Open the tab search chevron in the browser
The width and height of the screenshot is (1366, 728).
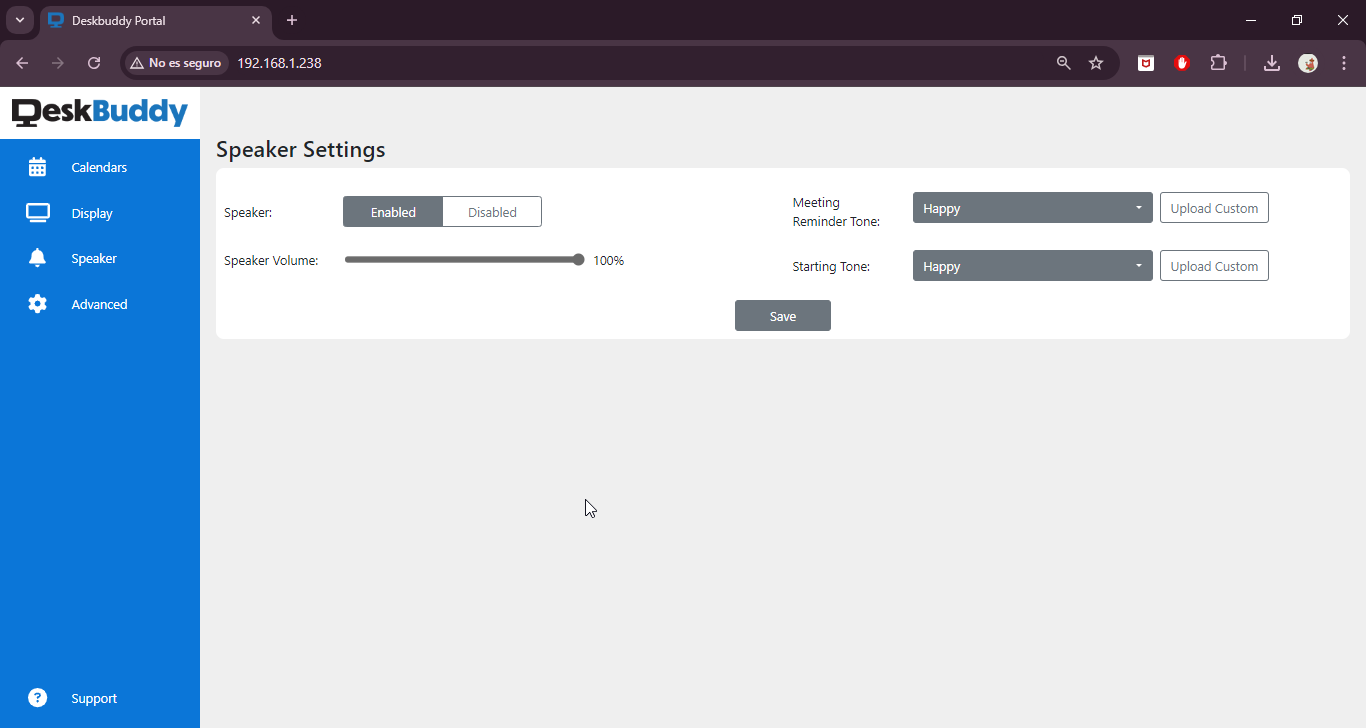20,20
